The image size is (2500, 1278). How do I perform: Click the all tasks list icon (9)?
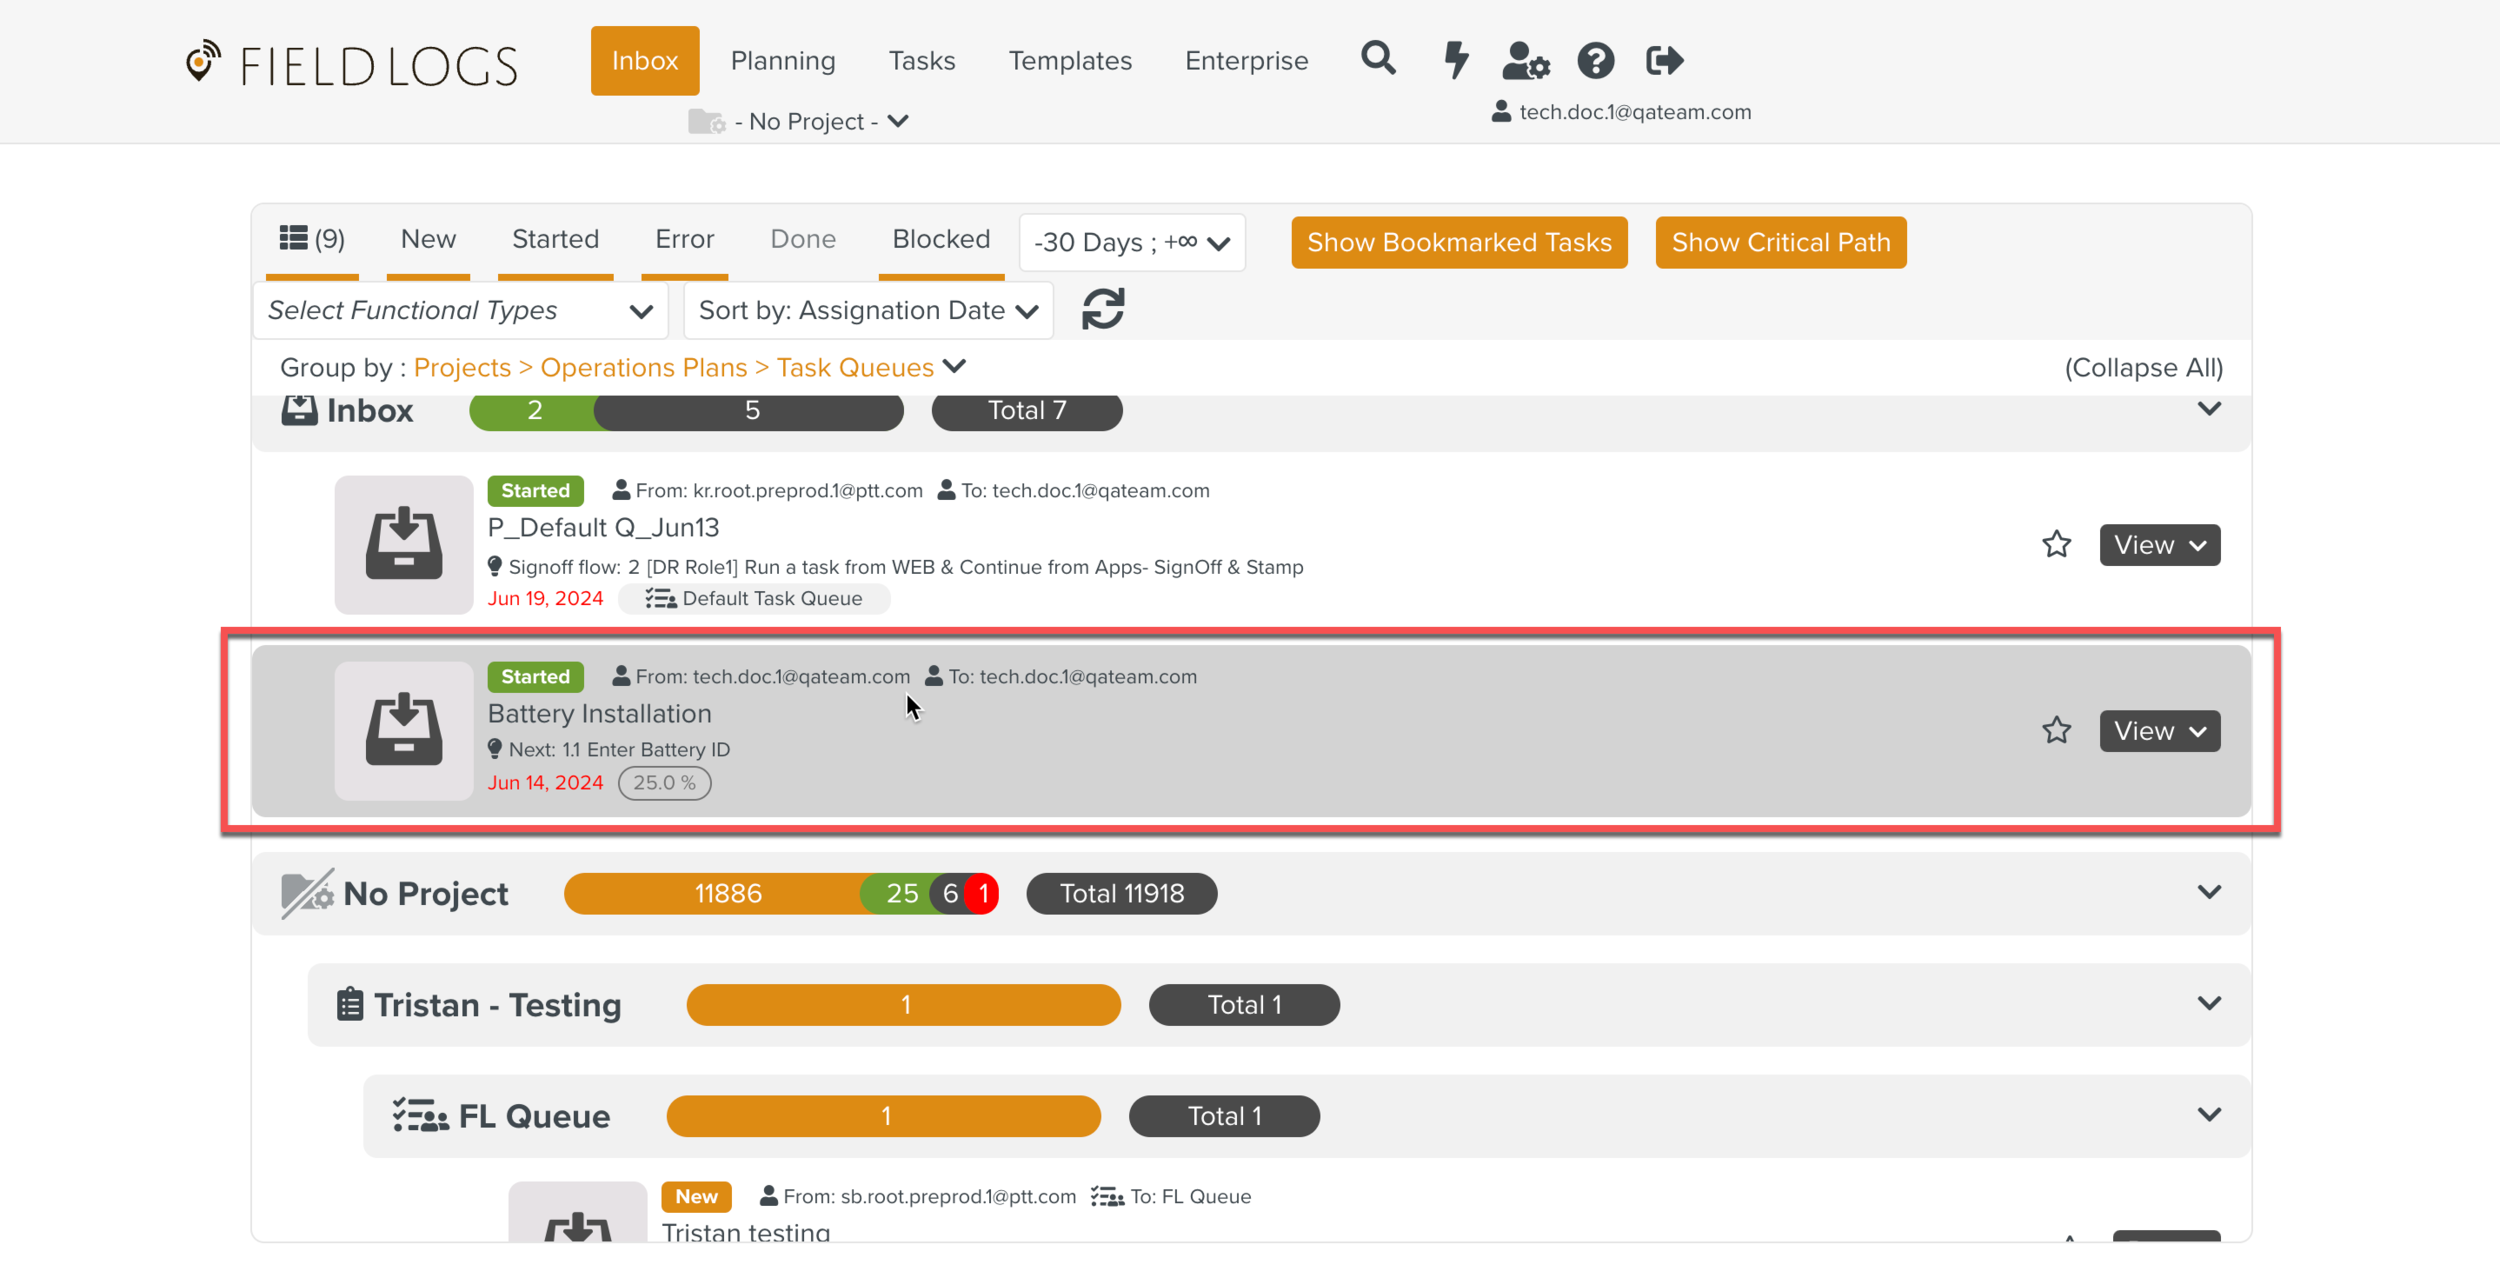[x=312, y=239]
